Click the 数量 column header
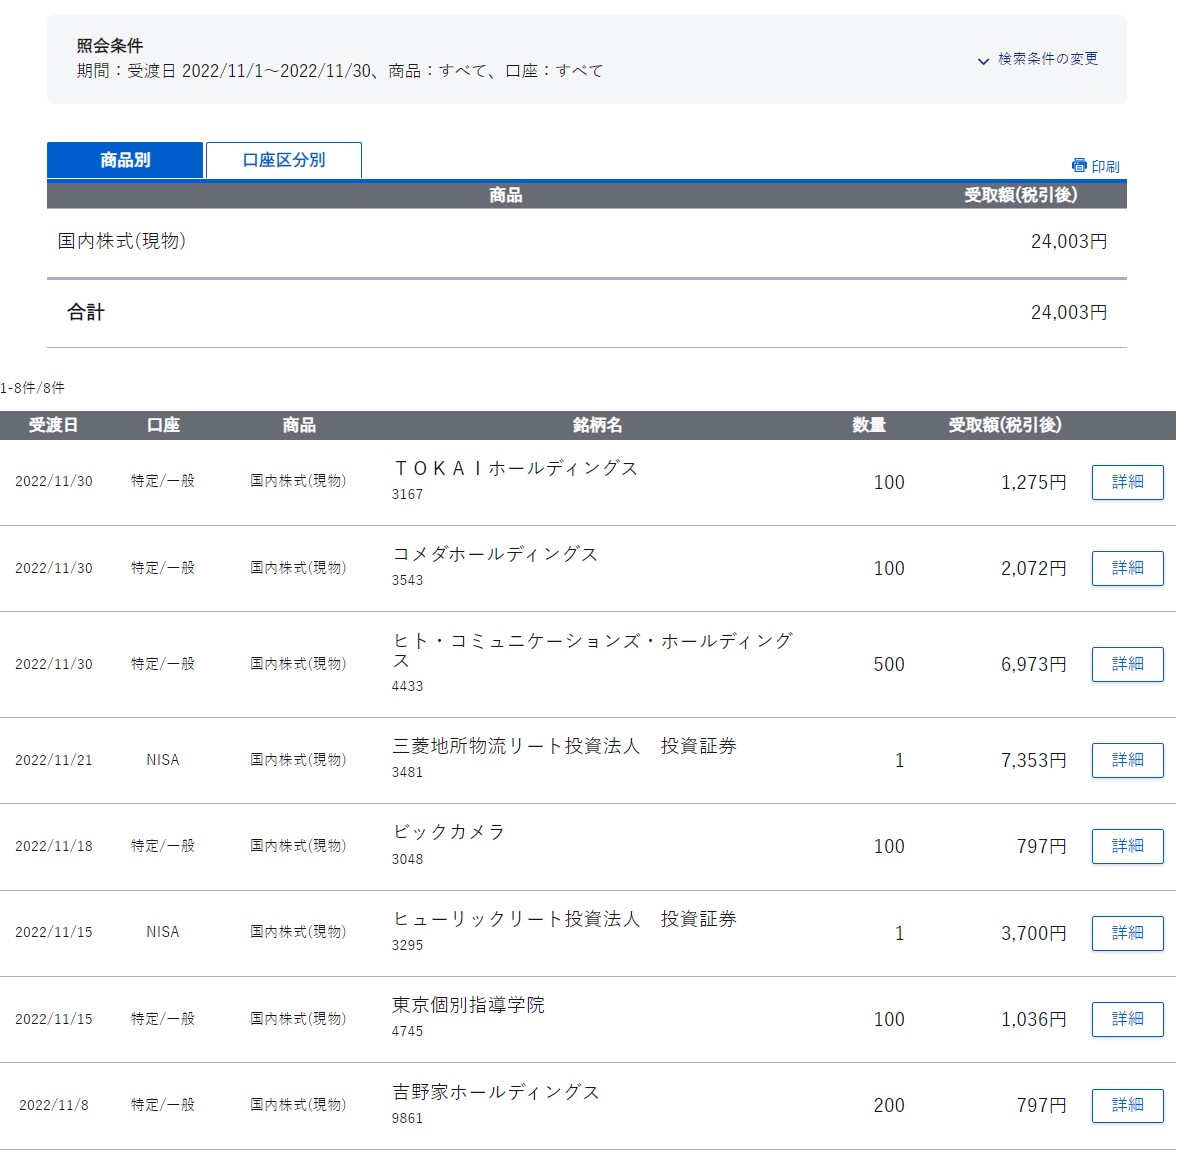The width and height of the screenshot is (1188, 1158). click(x=868, y=425)
